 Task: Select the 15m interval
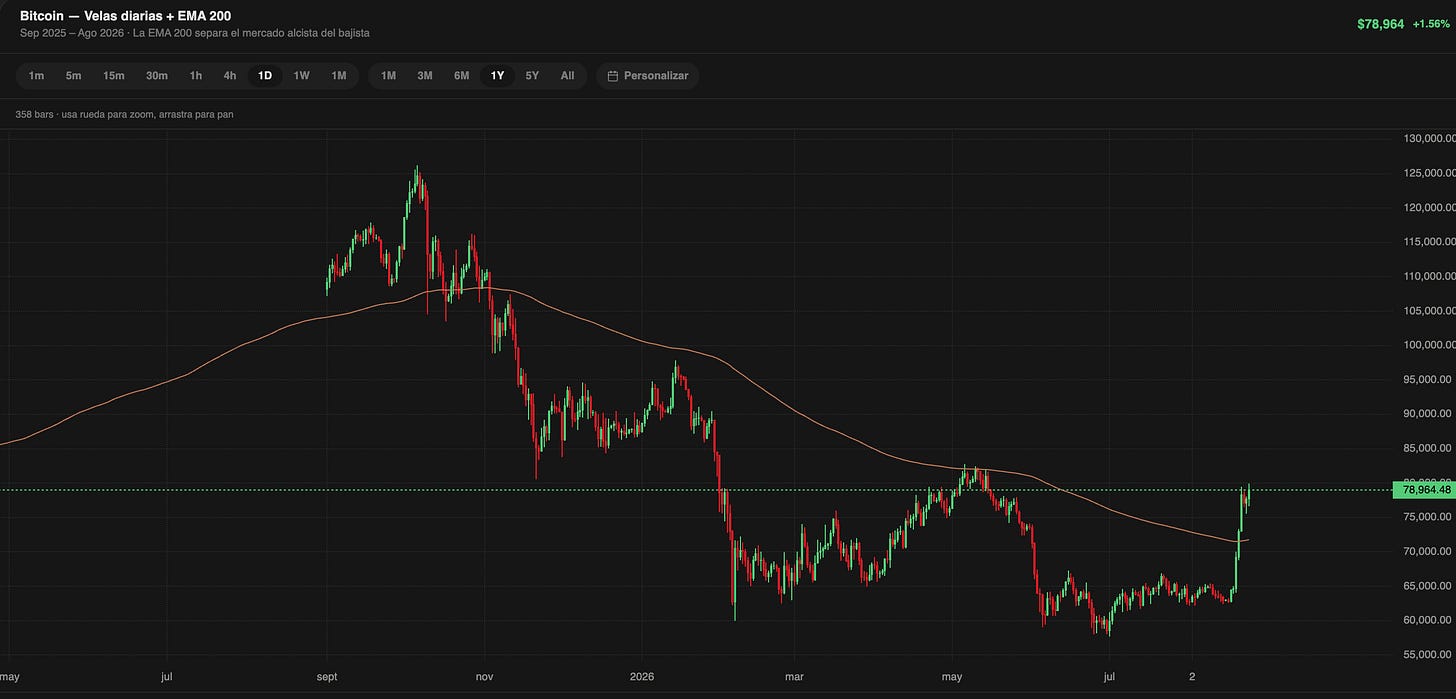[x=114, y=76]
